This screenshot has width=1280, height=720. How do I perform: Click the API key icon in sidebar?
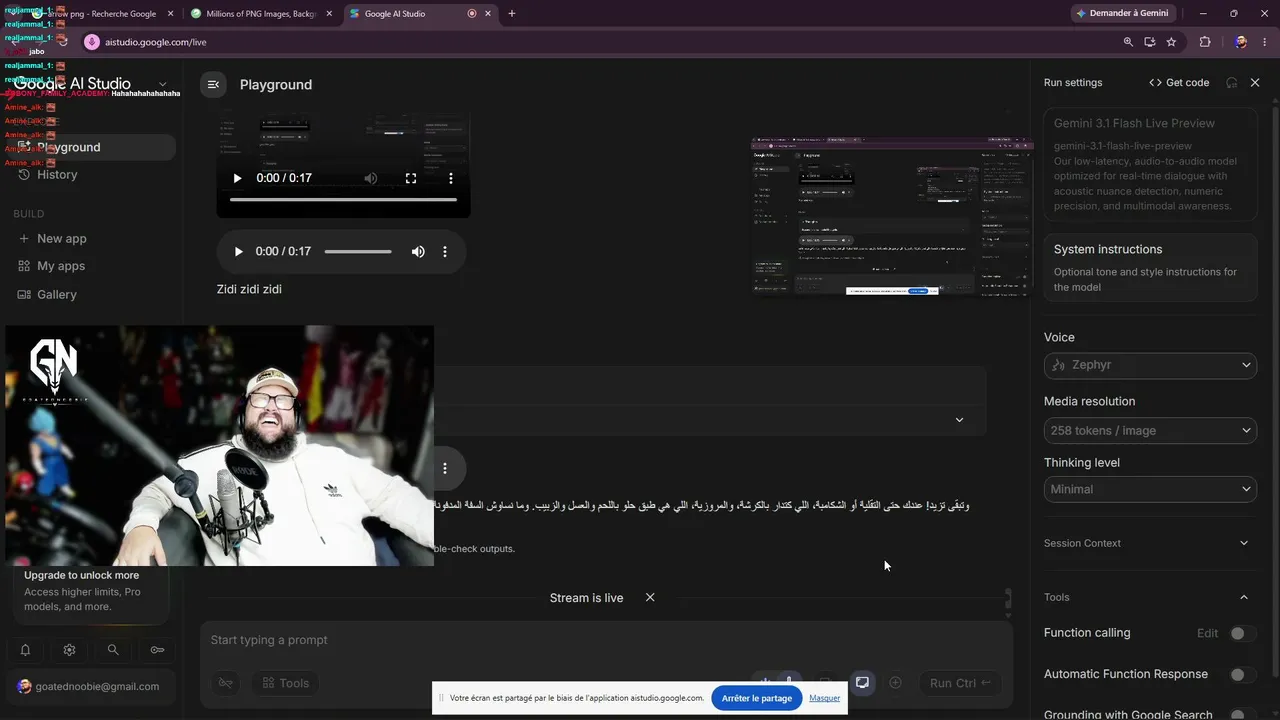pos(157,650)
